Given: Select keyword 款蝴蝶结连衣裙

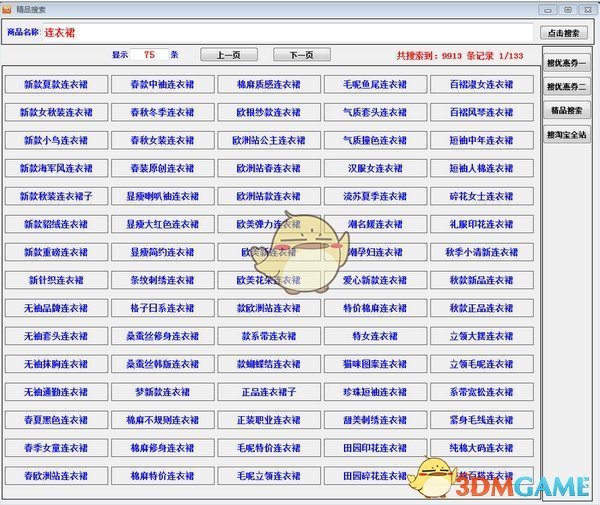Looking at the screenshot, I should tap(269, 363).
